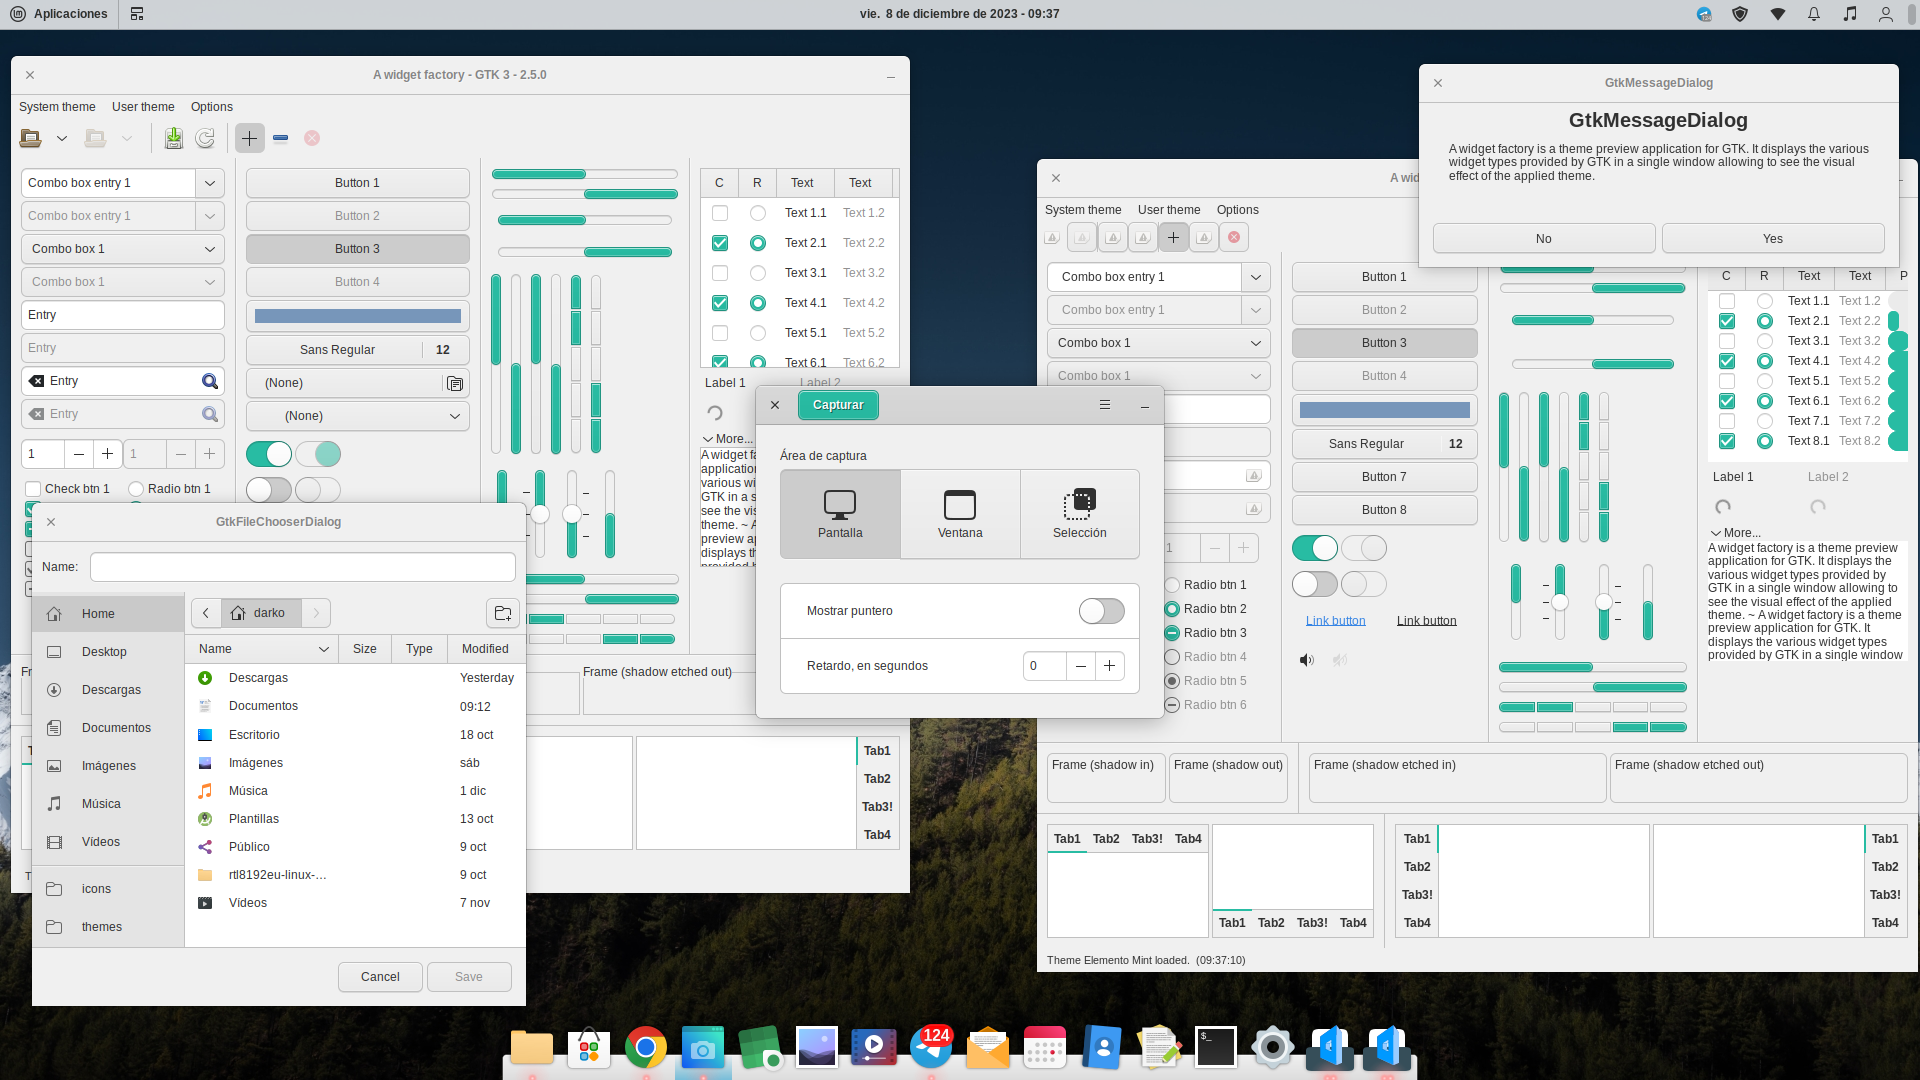The width and height of the screenshot is (1920, 1080).
Task: Open the Settings gear in the dock
Action: click(x=1273, y=1048)
